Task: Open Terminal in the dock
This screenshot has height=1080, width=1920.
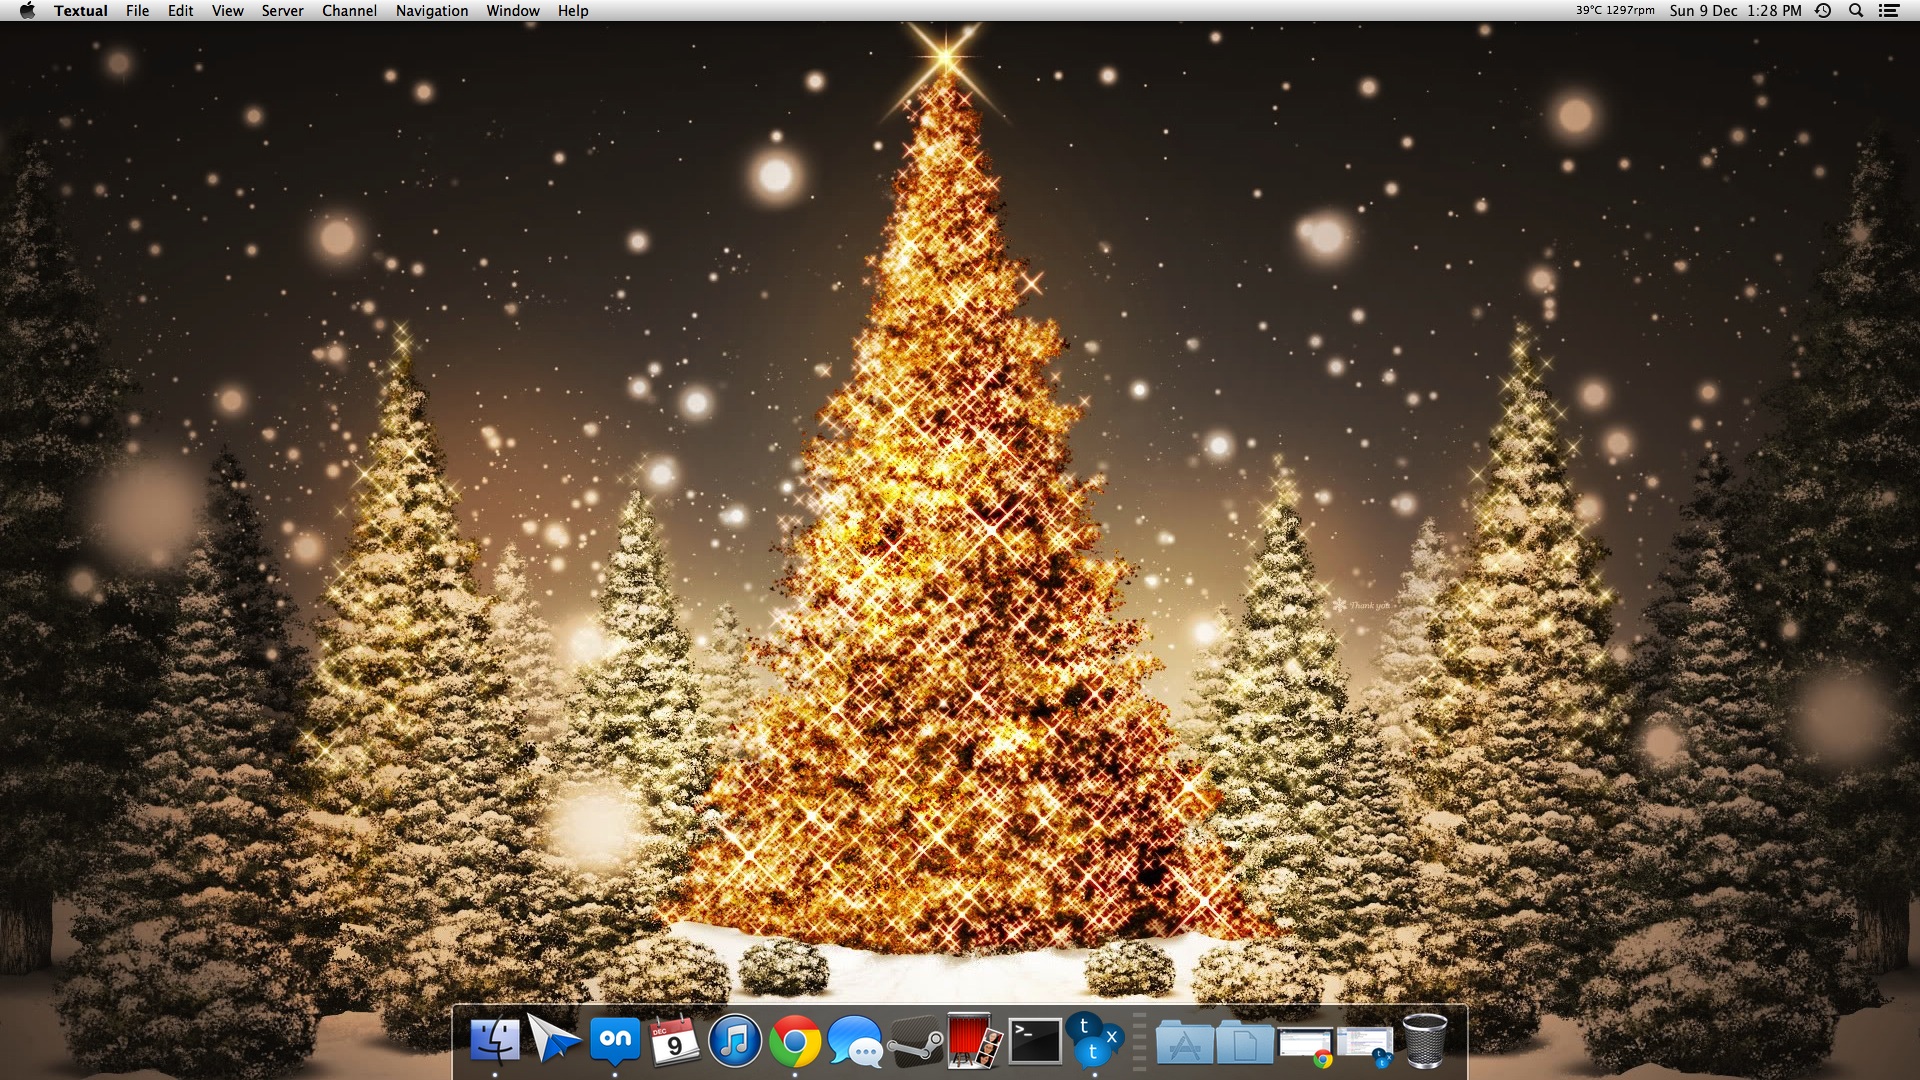Action: tap(1035, 1041)
